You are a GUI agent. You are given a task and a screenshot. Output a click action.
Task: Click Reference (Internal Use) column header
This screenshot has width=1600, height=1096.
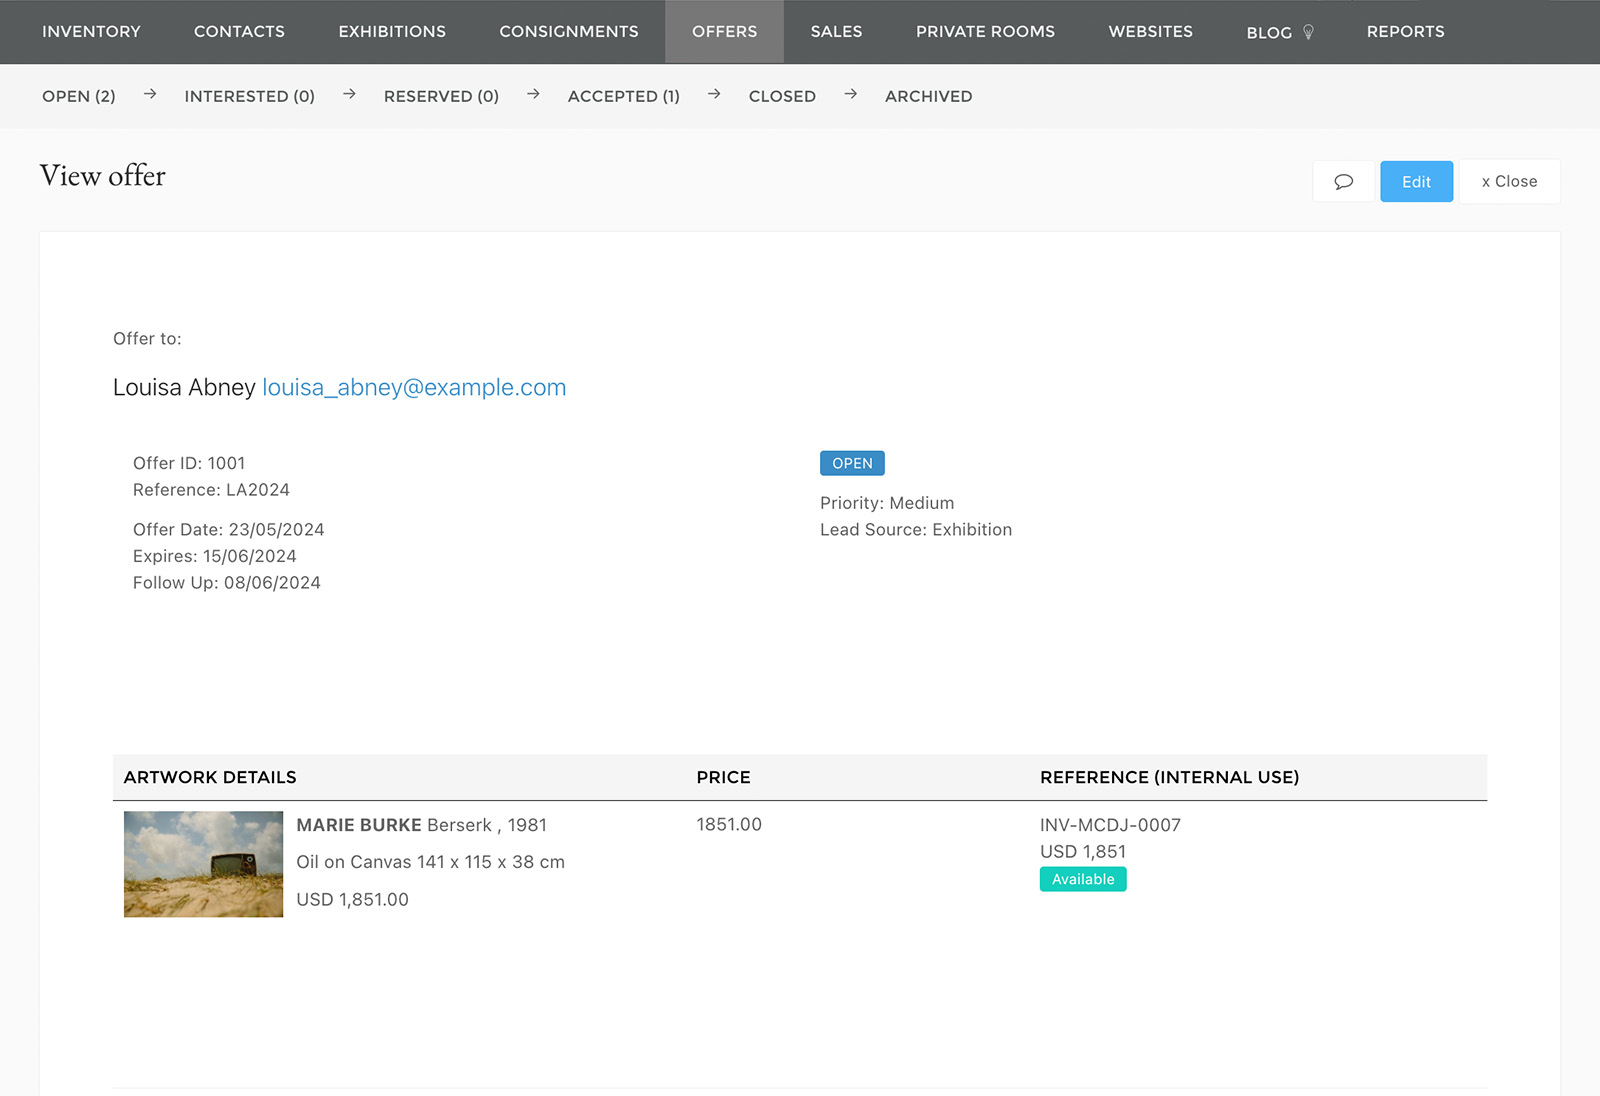1169,777
